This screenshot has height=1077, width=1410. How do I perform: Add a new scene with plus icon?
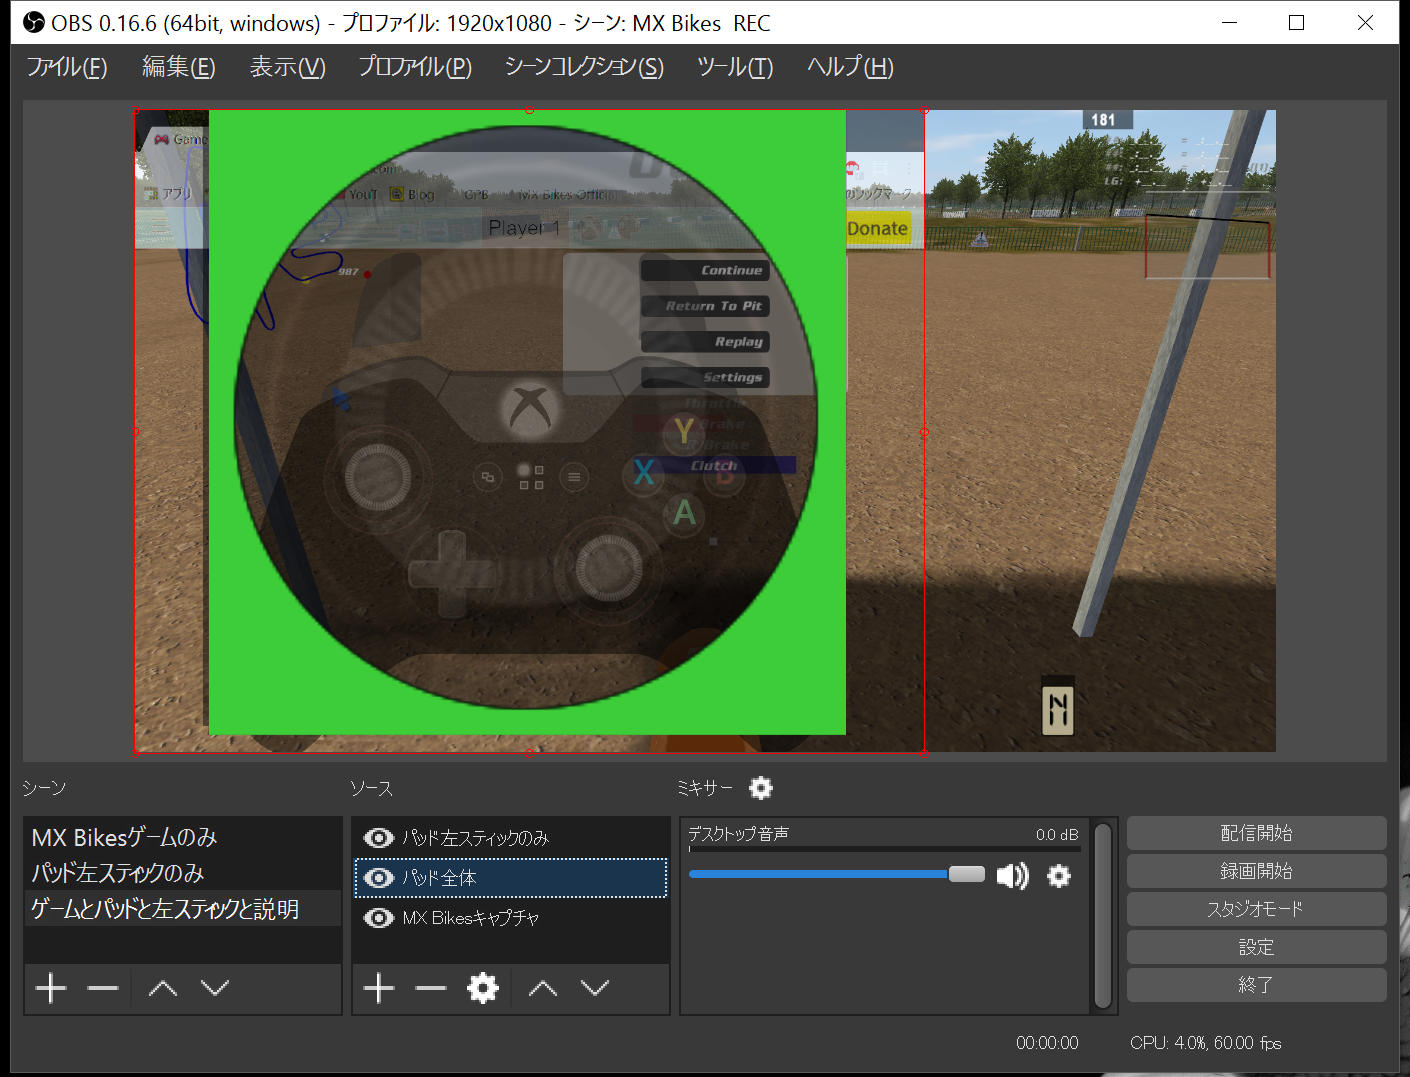point(51,988)
